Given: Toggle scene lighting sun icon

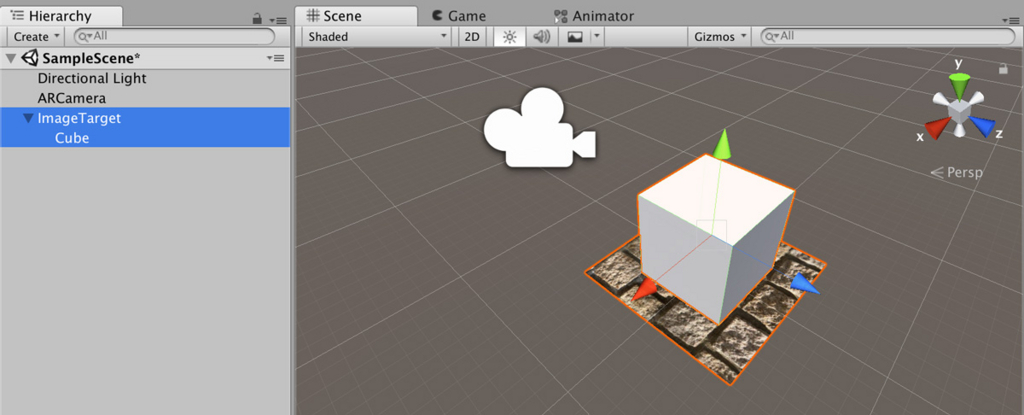Looking at the screenshot, I should coord(510,37).
